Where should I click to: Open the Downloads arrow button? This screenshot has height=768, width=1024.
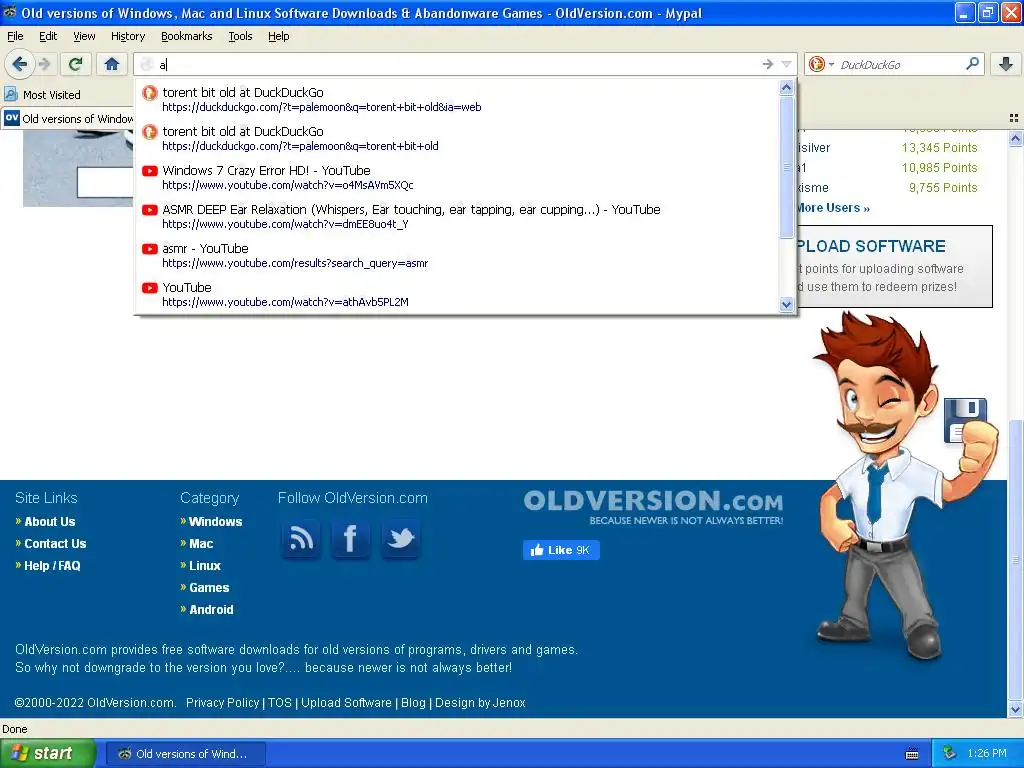(x=1006, y=64)
